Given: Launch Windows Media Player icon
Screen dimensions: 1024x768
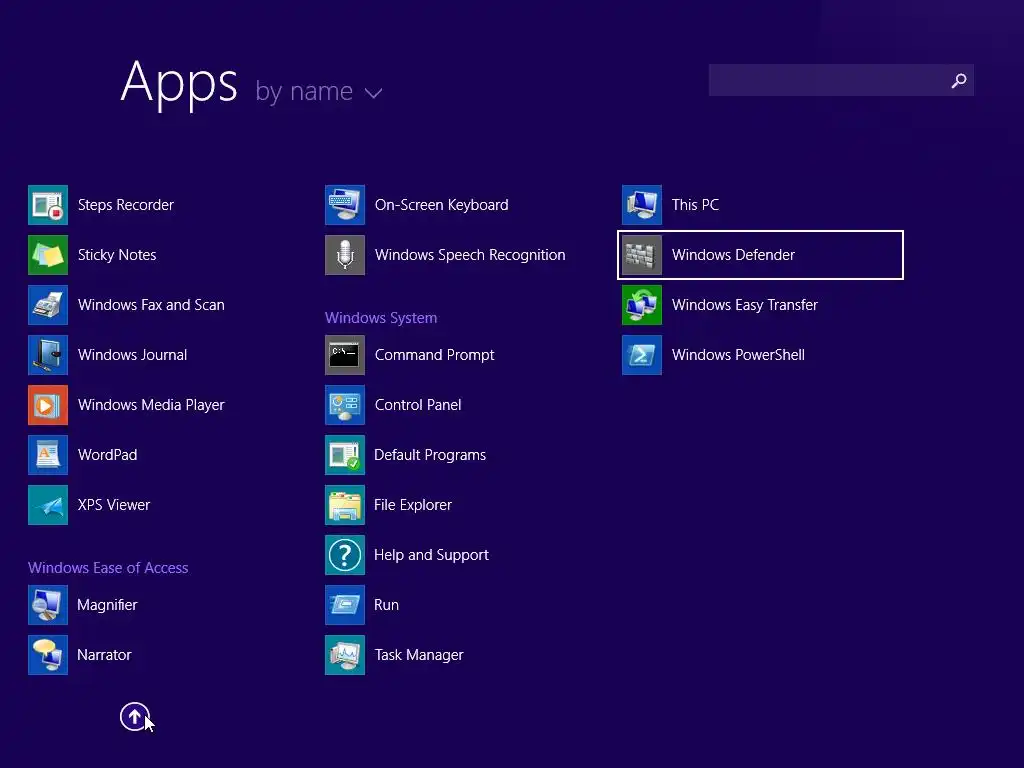Looking at the screenshot, I should [x=48, y=405].
